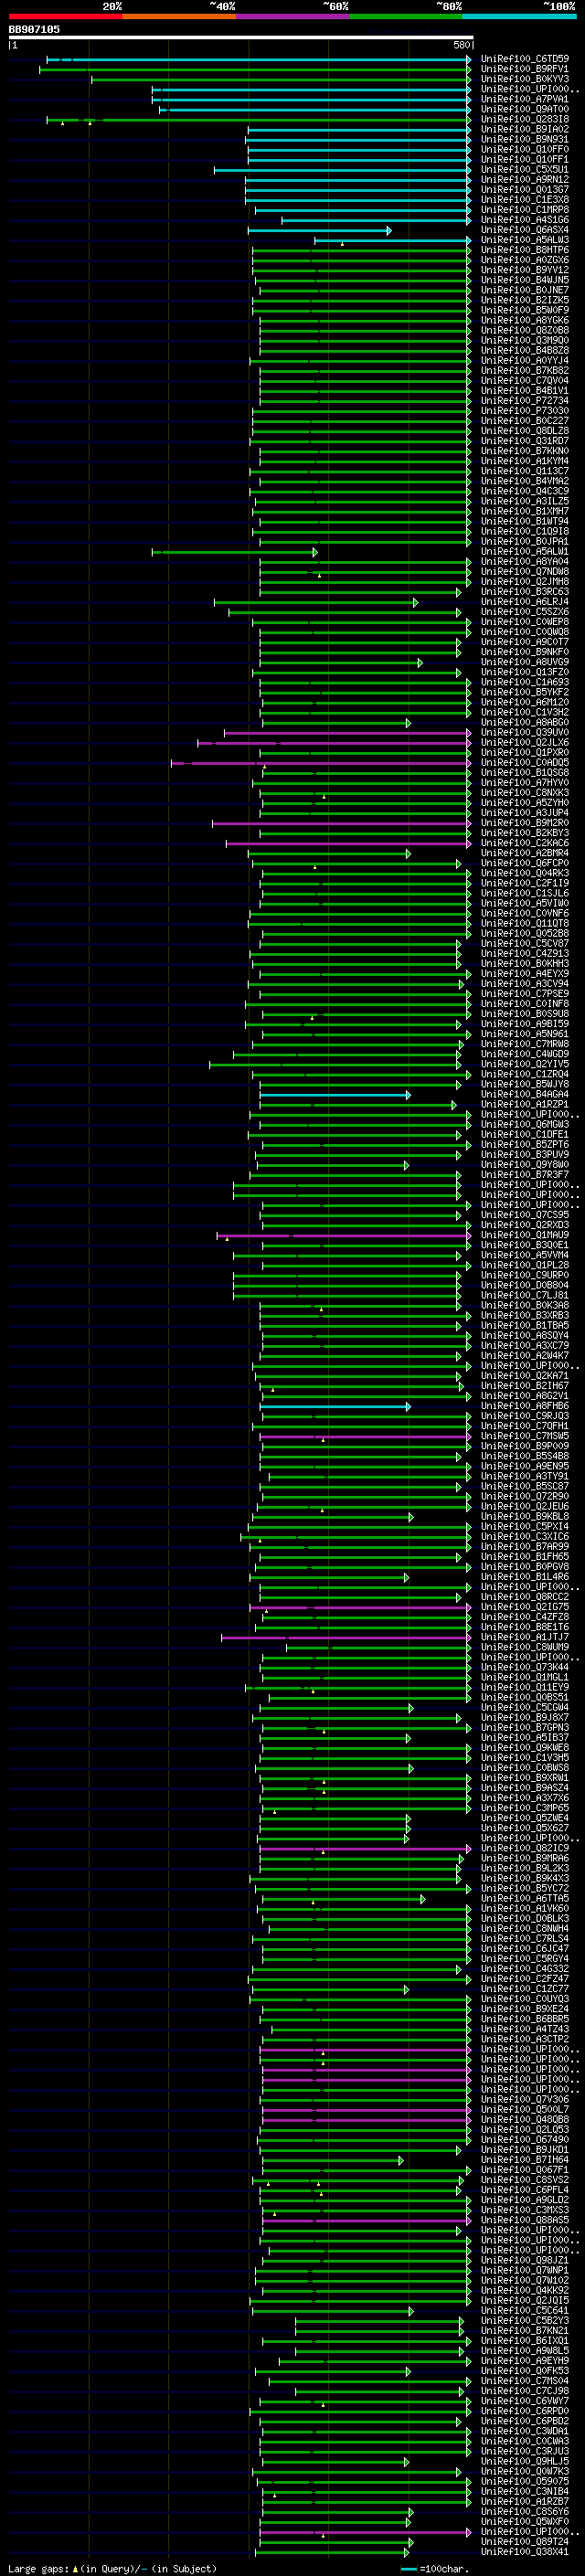
Task: Click the UniRef100_O67490 label
Action: click(525, 2142)
